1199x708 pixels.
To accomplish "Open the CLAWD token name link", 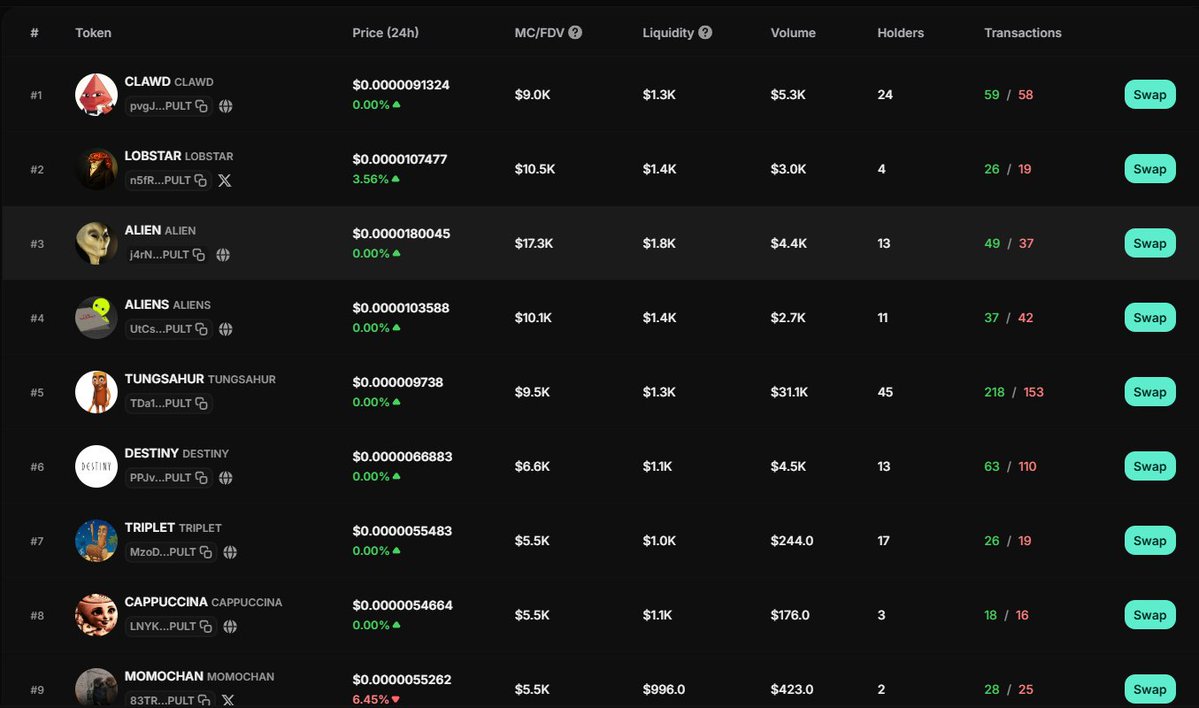I will (x=148, y=81).
